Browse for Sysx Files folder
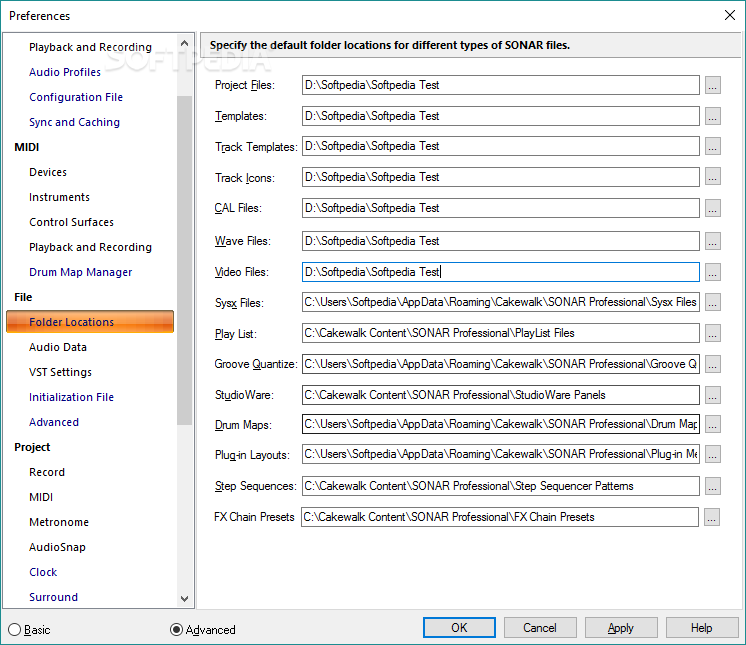Screen dimensions: 746x645 (712, 302)
